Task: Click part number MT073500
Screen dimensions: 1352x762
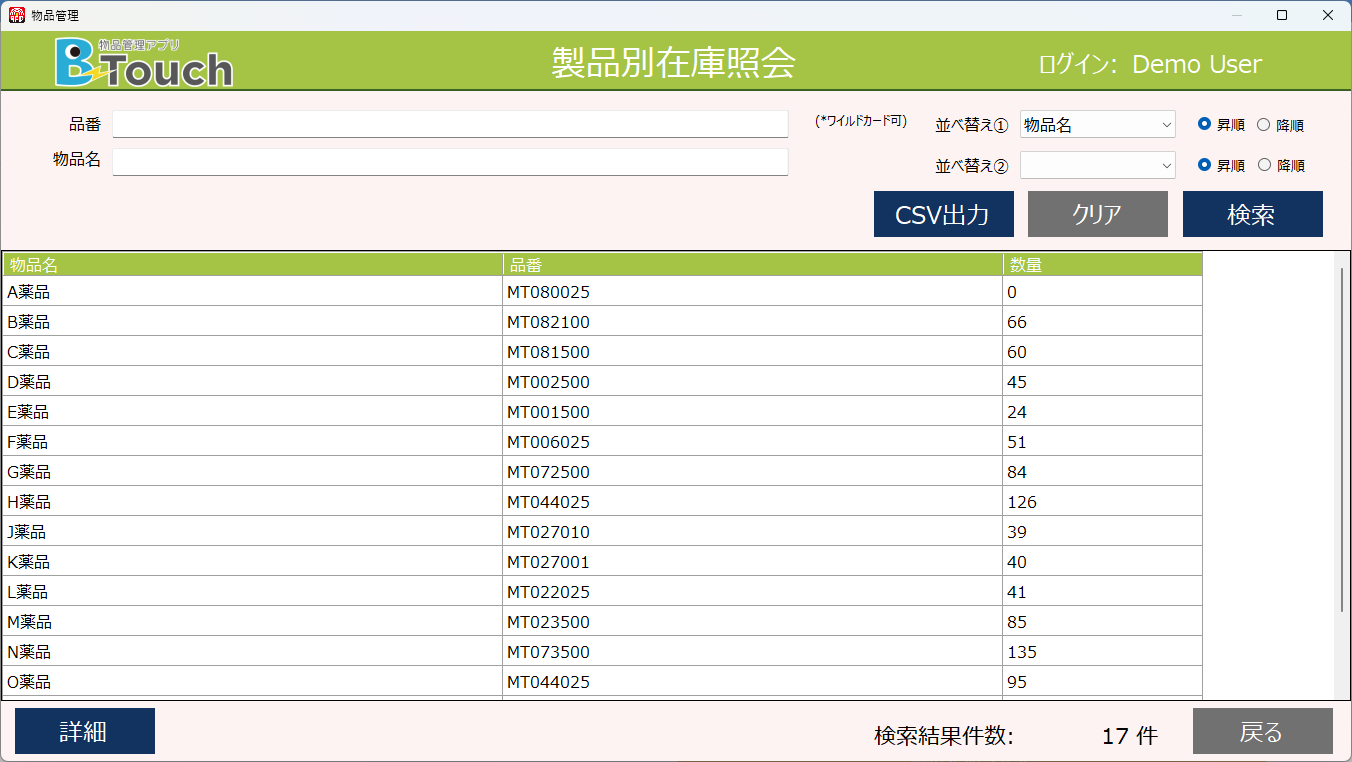Action: [548, 652]
